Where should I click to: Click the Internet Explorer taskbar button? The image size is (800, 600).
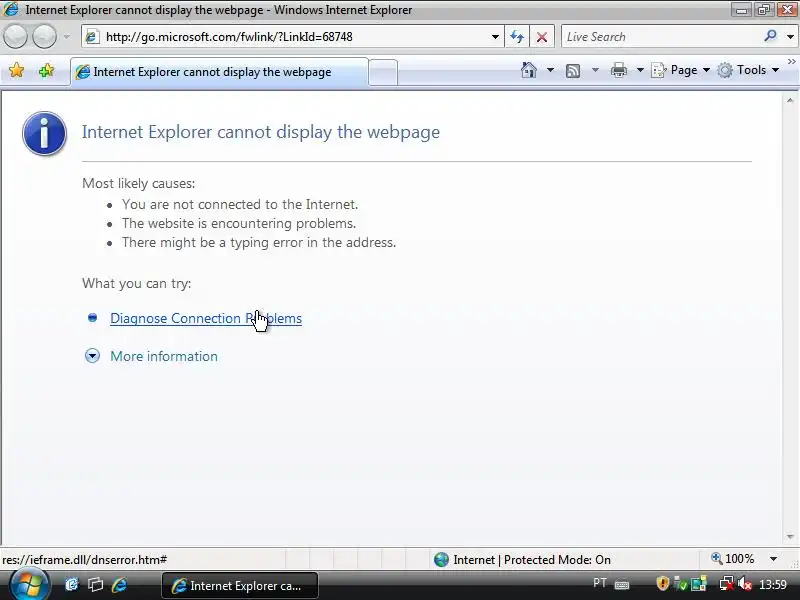(x=240, y=585)
